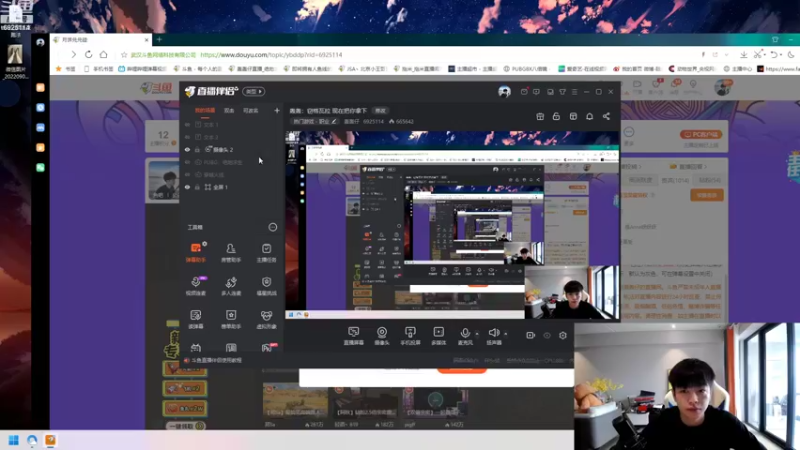Open the 主播任务 tool

[266, 252]
